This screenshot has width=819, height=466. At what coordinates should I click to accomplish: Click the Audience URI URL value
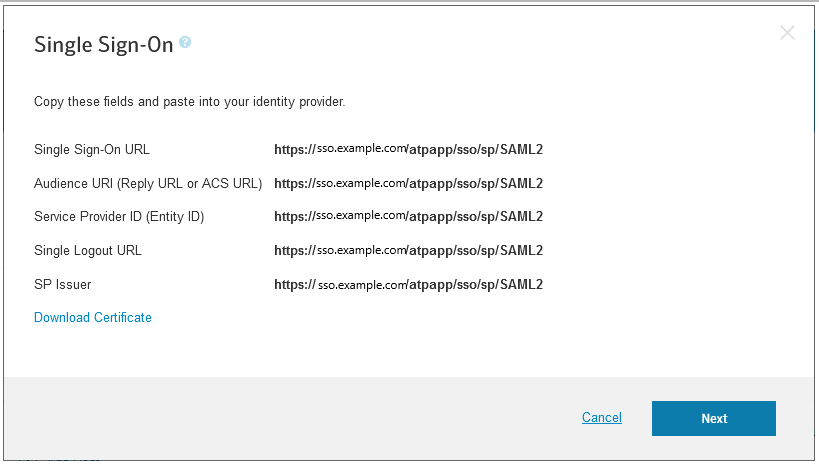pyautogui.click(x=408, y=184)
